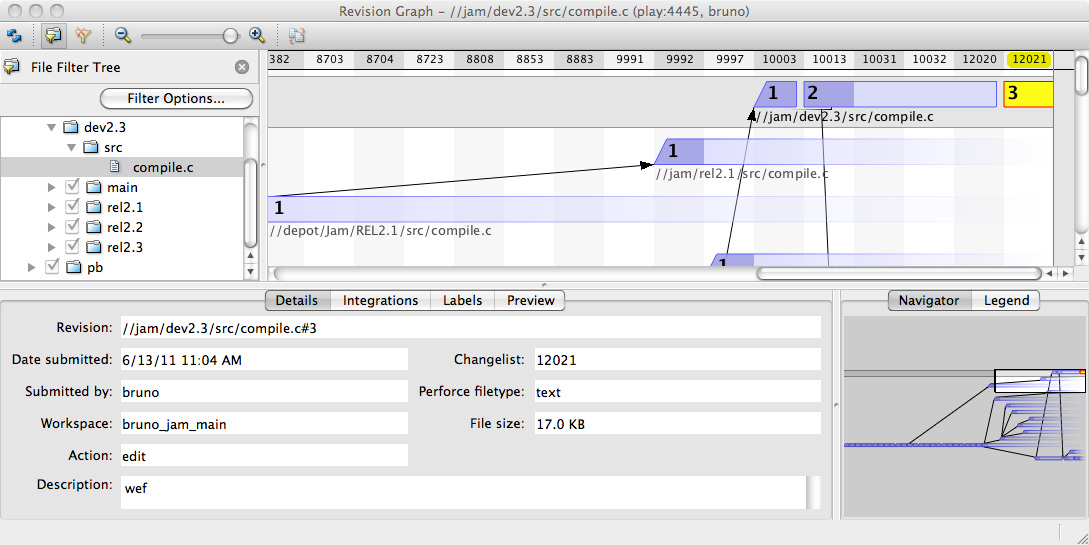
Task: Open Filter Options dialog
Action: [176, 99]
